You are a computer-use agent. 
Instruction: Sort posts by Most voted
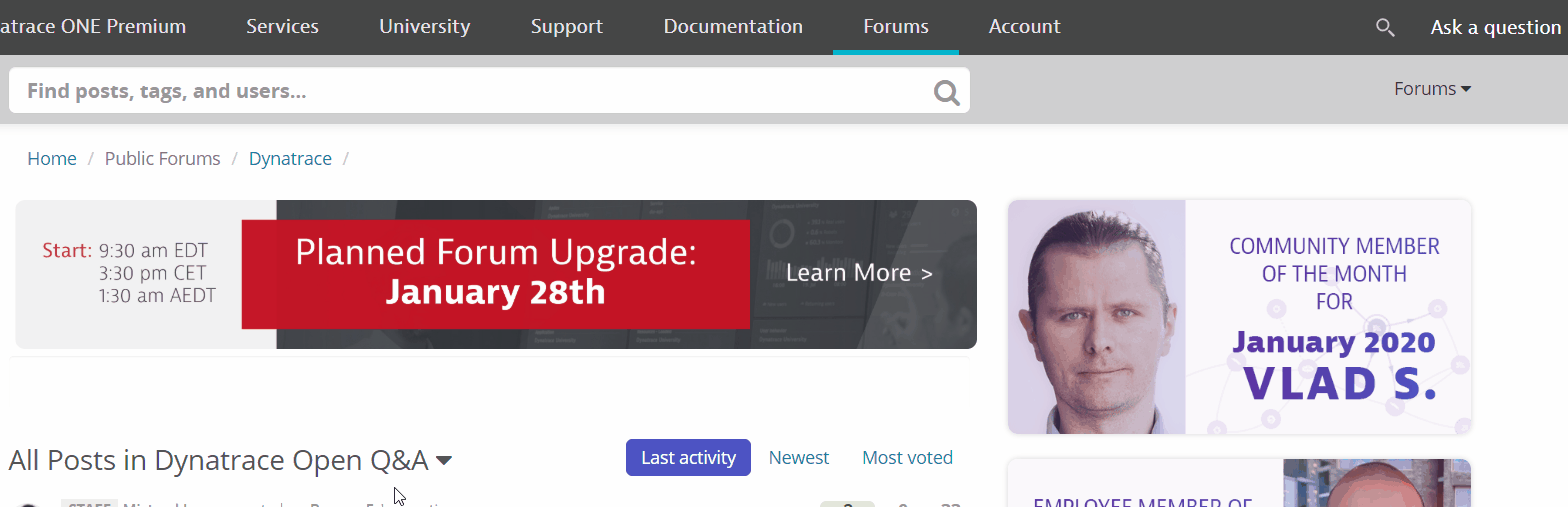tap(907, 458)
